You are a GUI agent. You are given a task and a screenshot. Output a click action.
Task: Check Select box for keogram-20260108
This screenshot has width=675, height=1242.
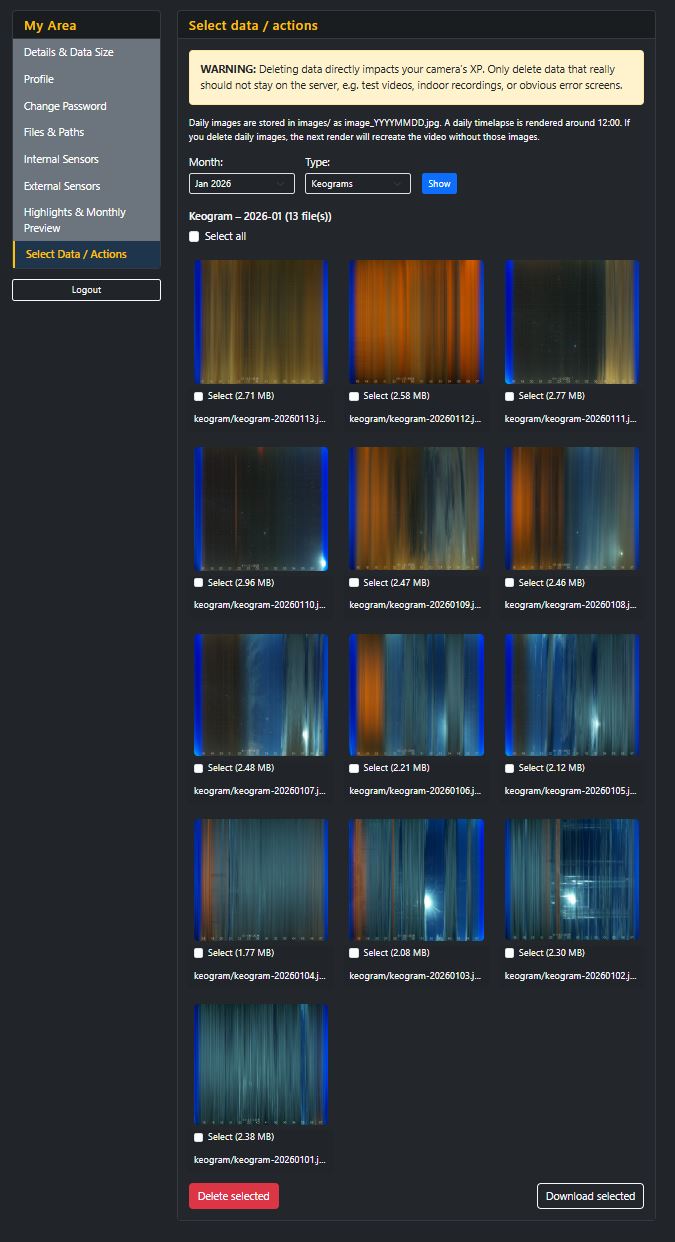point(510,583)
